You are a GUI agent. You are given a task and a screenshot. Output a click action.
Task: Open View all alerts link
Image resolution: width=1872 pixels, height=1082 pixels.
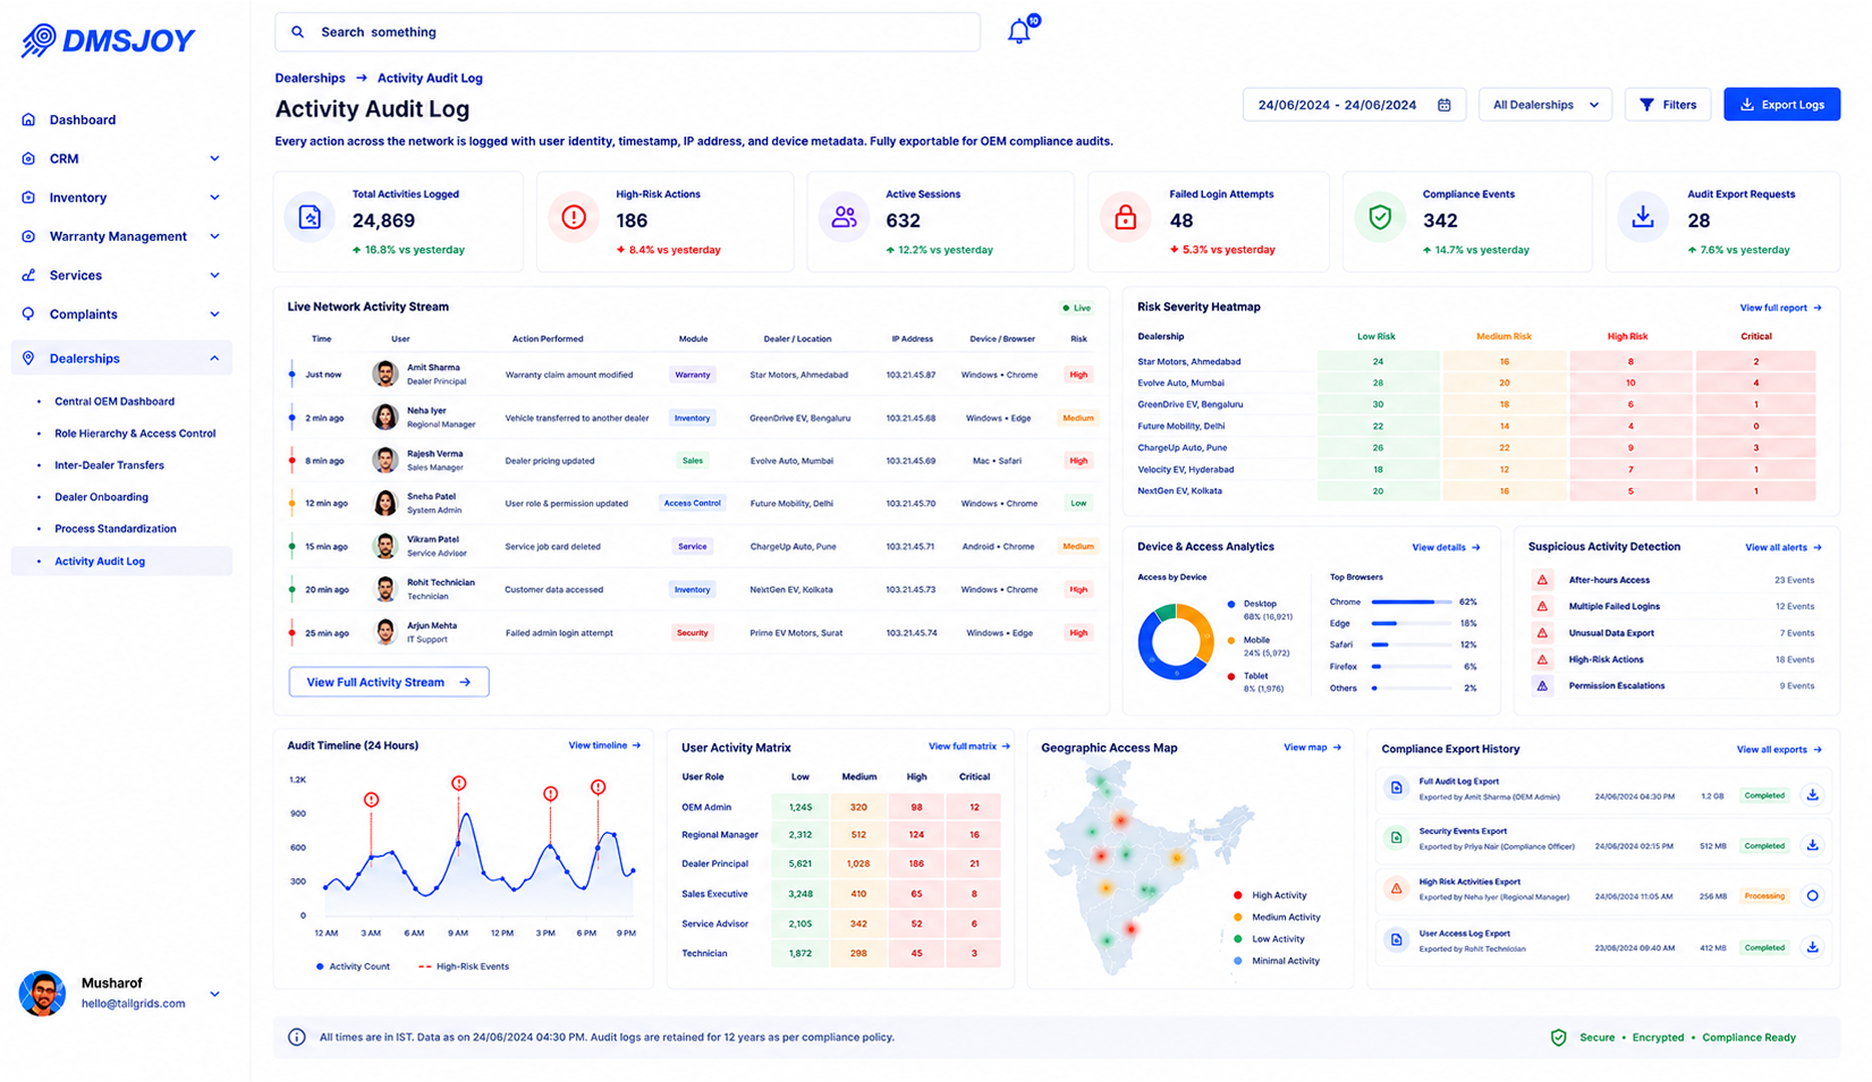click(x=1783, y=548)
